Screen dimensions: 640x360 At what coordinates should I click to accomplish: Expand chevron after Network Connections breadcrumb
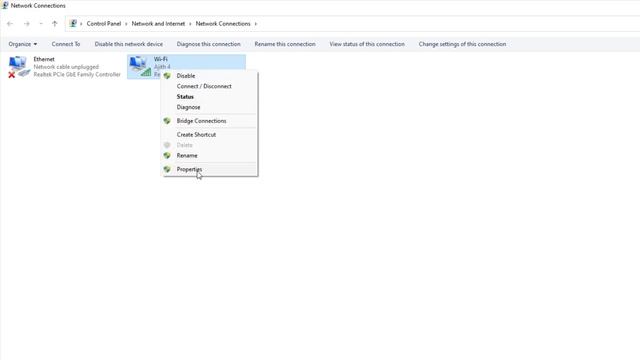point(256,24)
